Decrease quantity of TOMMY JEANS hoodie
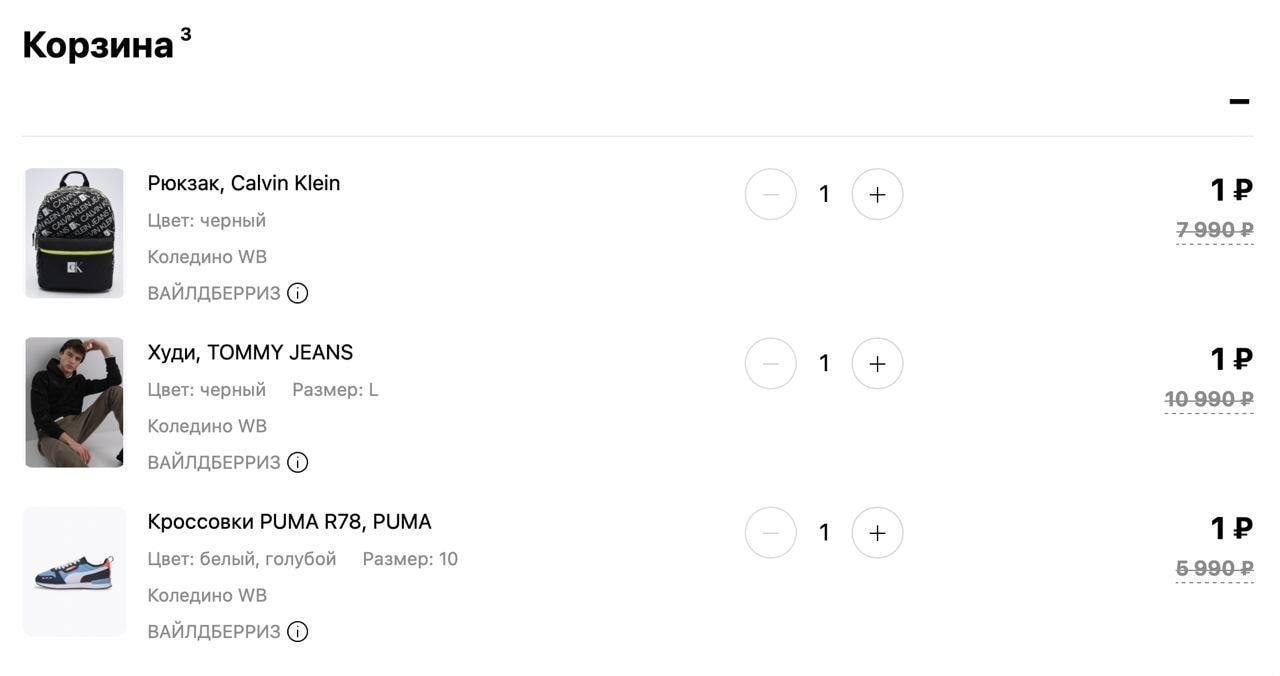 pyautogui.click(x=770, y=363)
